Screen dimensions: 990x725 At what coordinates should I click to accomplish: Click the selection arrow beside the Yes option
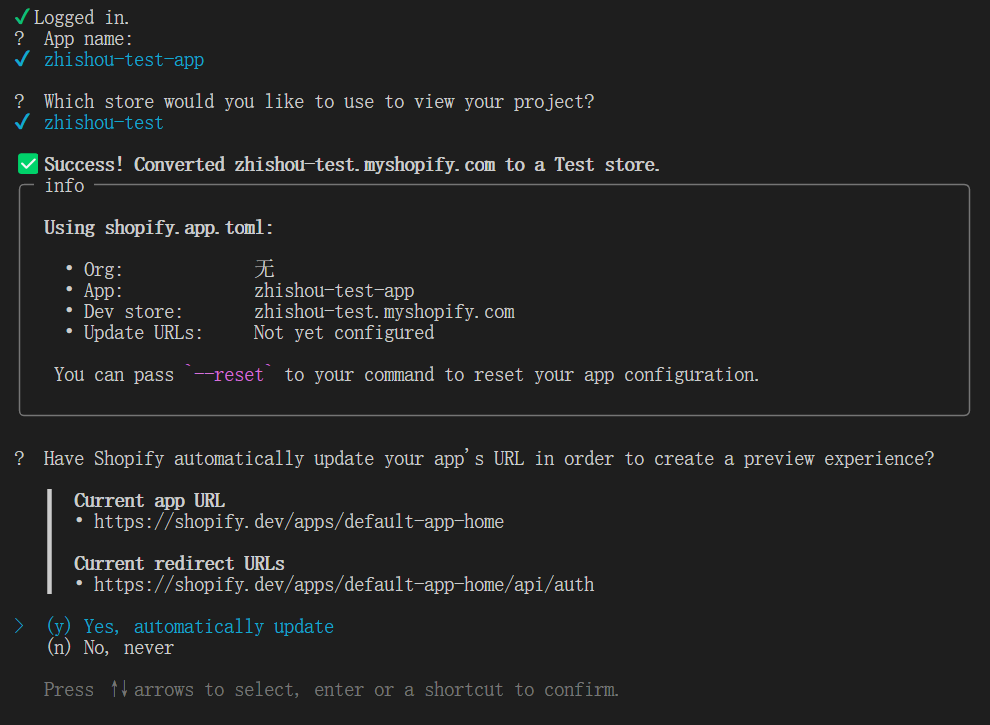20,626
